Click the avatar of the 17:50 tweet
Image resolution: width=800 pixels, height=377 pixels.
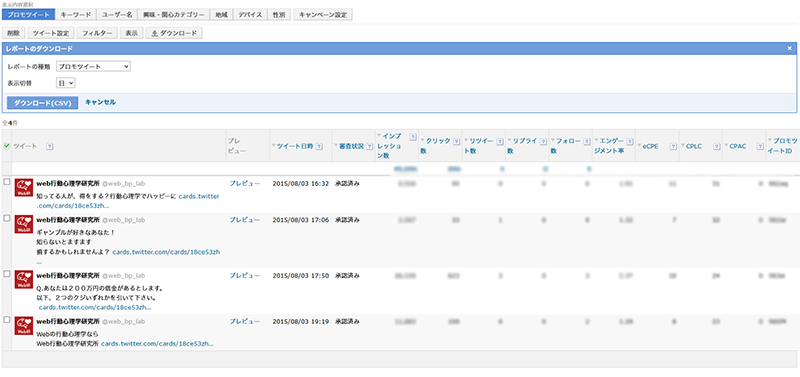(23, 280)
